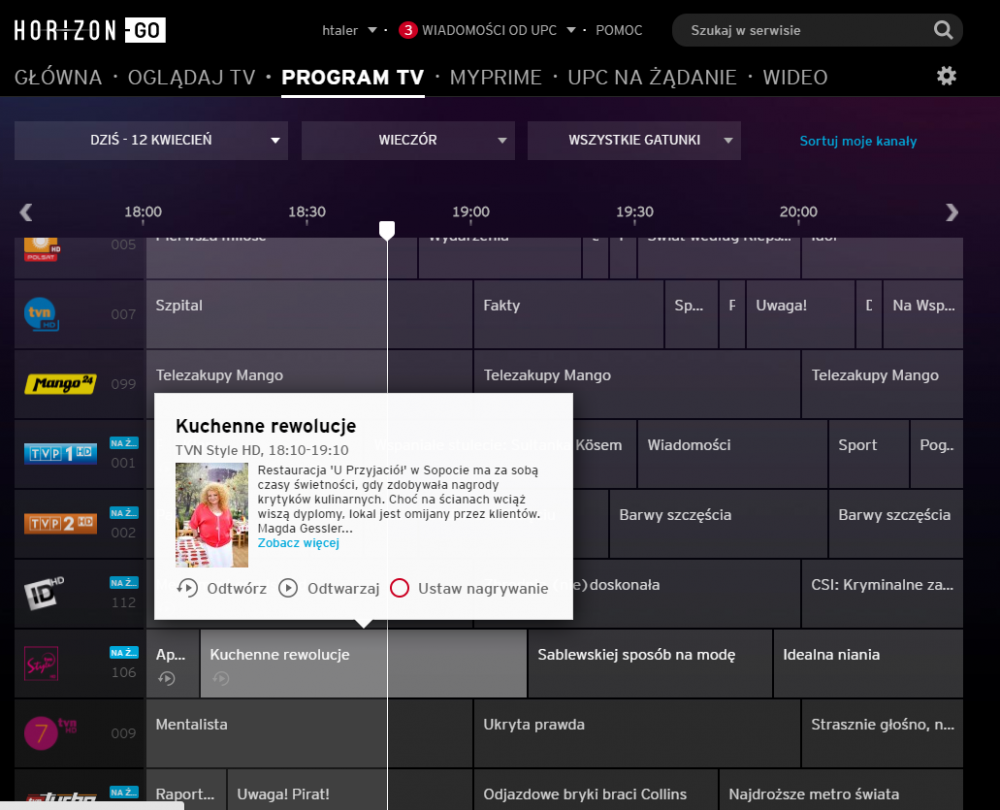
Task: Select the TVN HD channel logo
Action: (41, 314)
